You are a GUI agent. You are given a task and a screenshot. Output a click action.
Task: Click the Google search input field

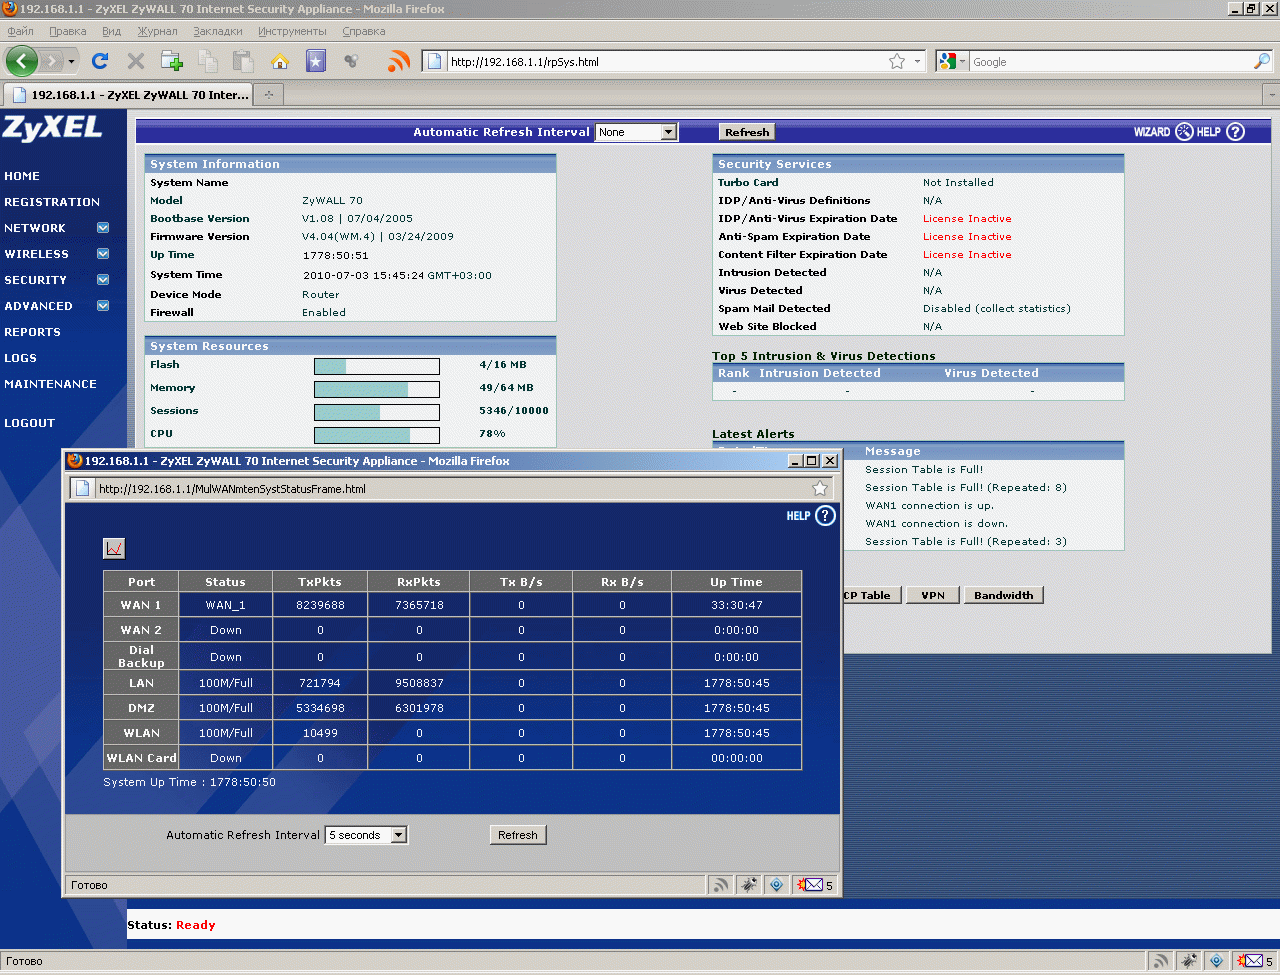[1110, 61]
